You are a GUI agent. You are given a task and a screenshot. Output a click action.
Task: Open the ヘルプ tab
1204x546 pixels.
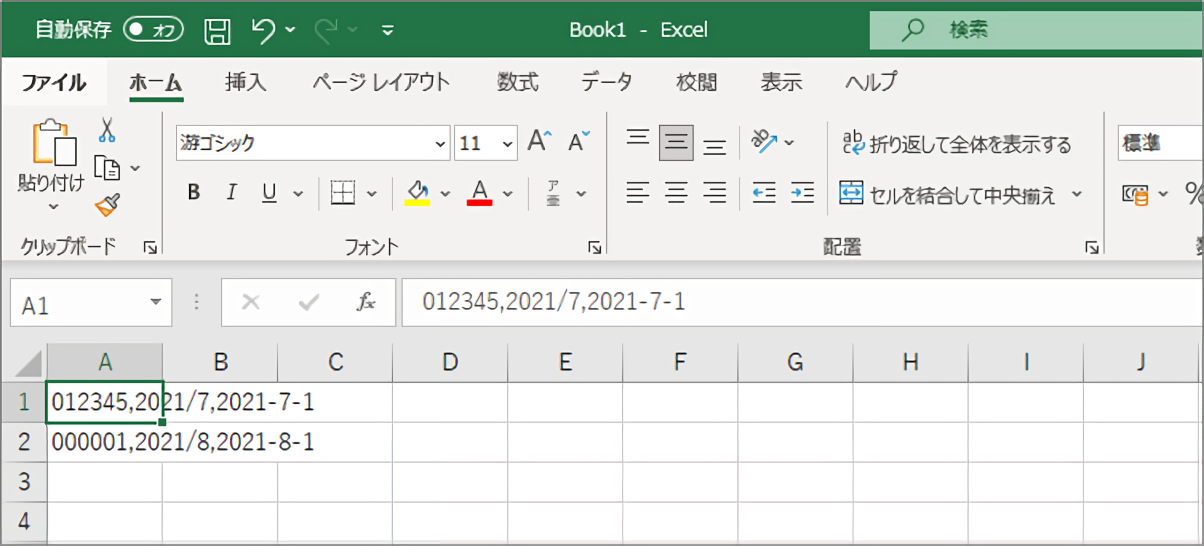point(871,82)
